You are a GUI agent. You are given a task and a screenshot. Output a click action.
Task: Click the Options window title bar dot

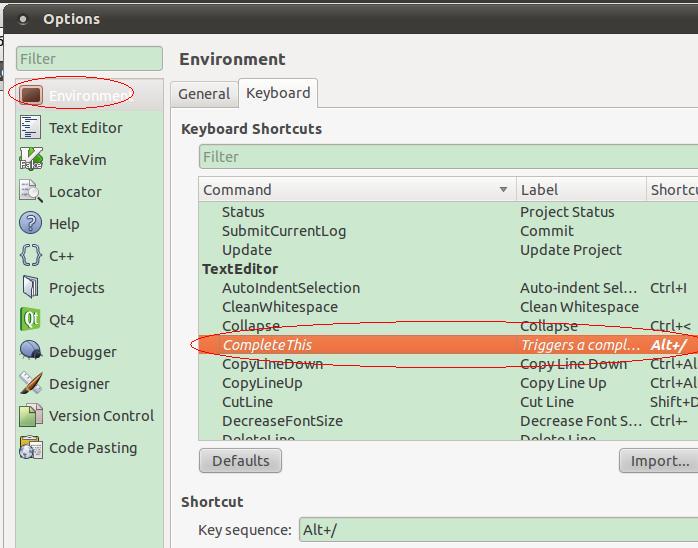(23, 19)
